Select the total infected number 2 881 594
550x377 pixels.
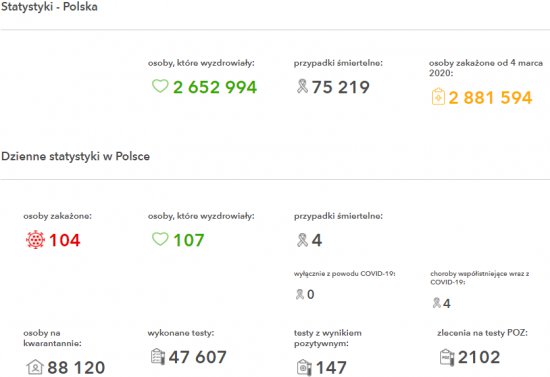(x=490, y=97)
